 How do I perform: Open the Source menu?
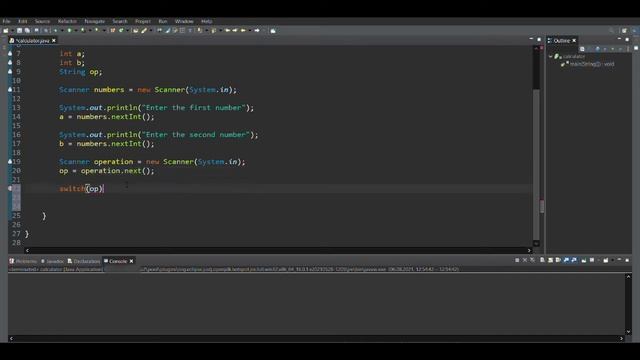(42, 21)
